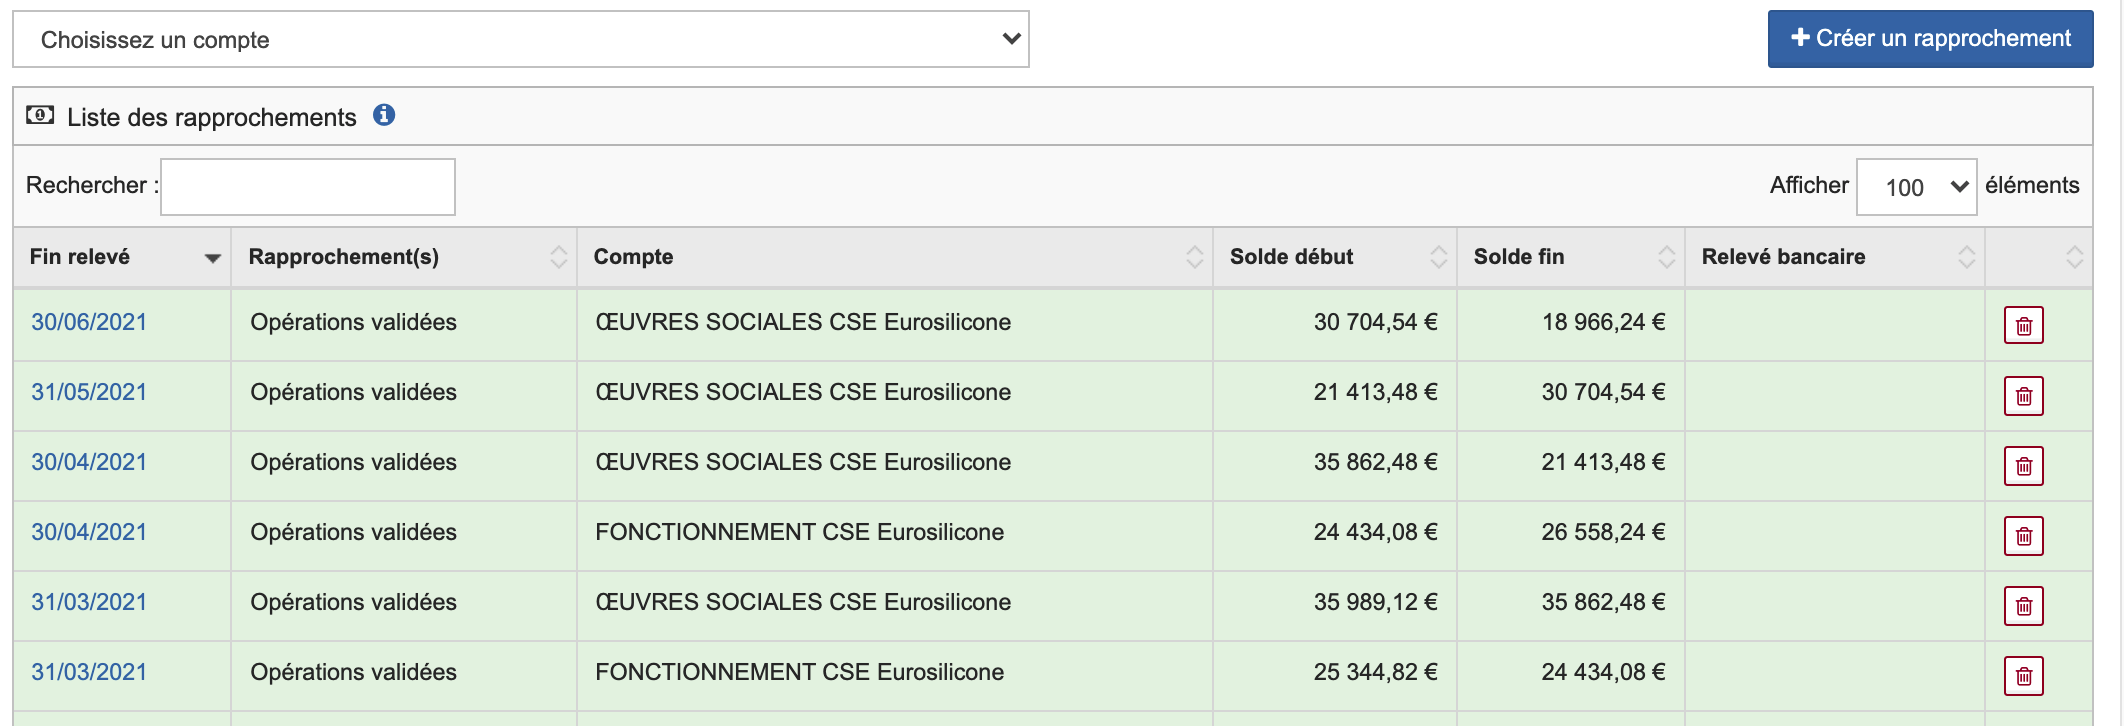Delete the 30/04/2021 ŒUVRES SOCIALES reconciliation
The image size is (2124, 726).
point(2023,466)
